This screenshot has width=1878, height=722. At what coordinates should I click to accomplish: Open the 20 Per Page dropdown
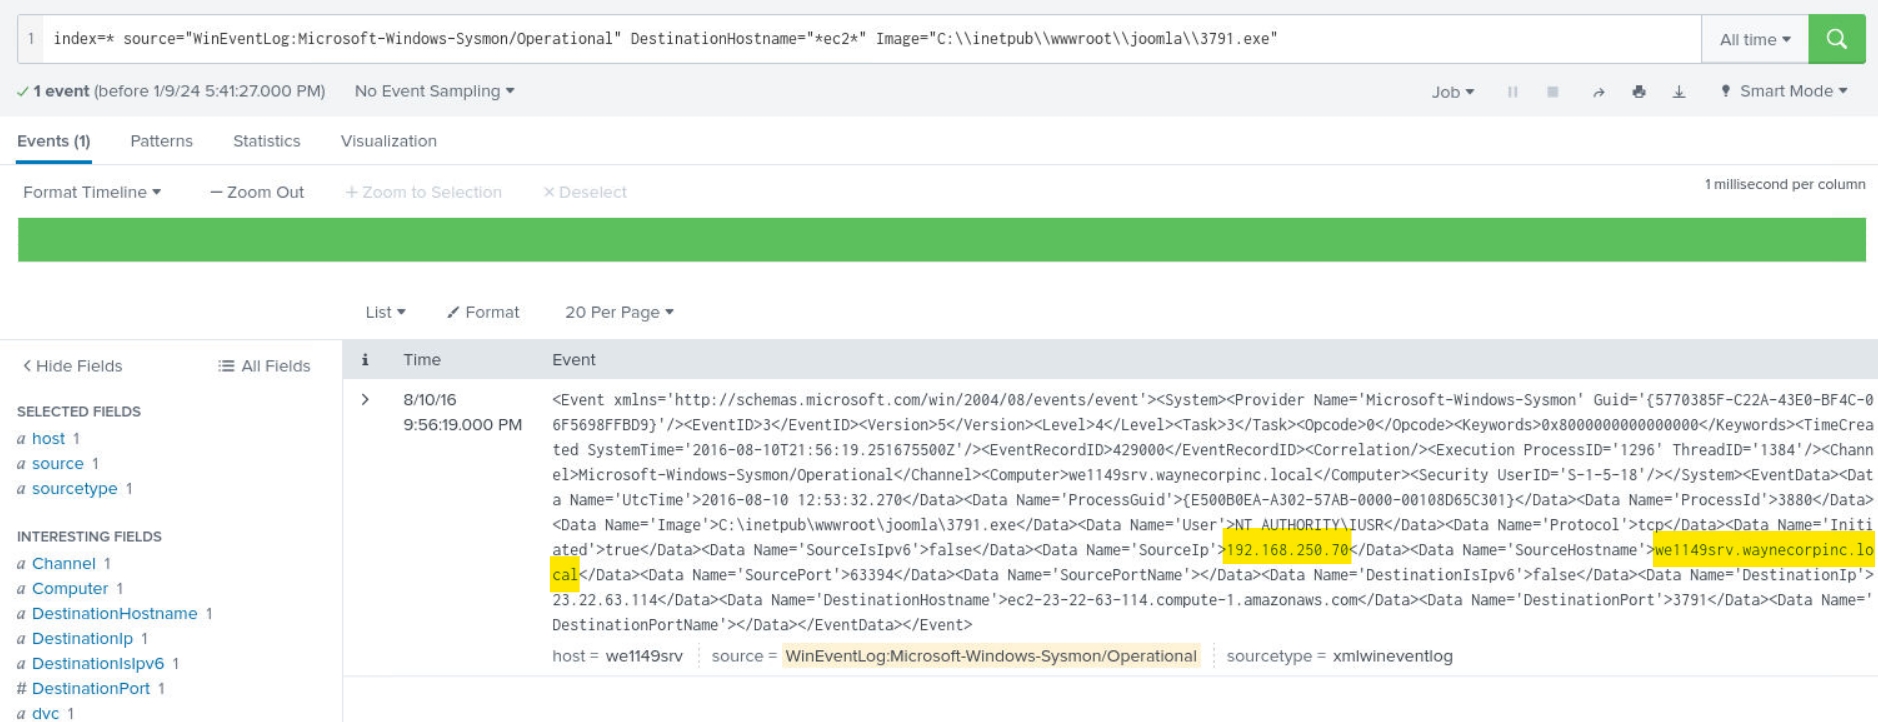[619, 312]
